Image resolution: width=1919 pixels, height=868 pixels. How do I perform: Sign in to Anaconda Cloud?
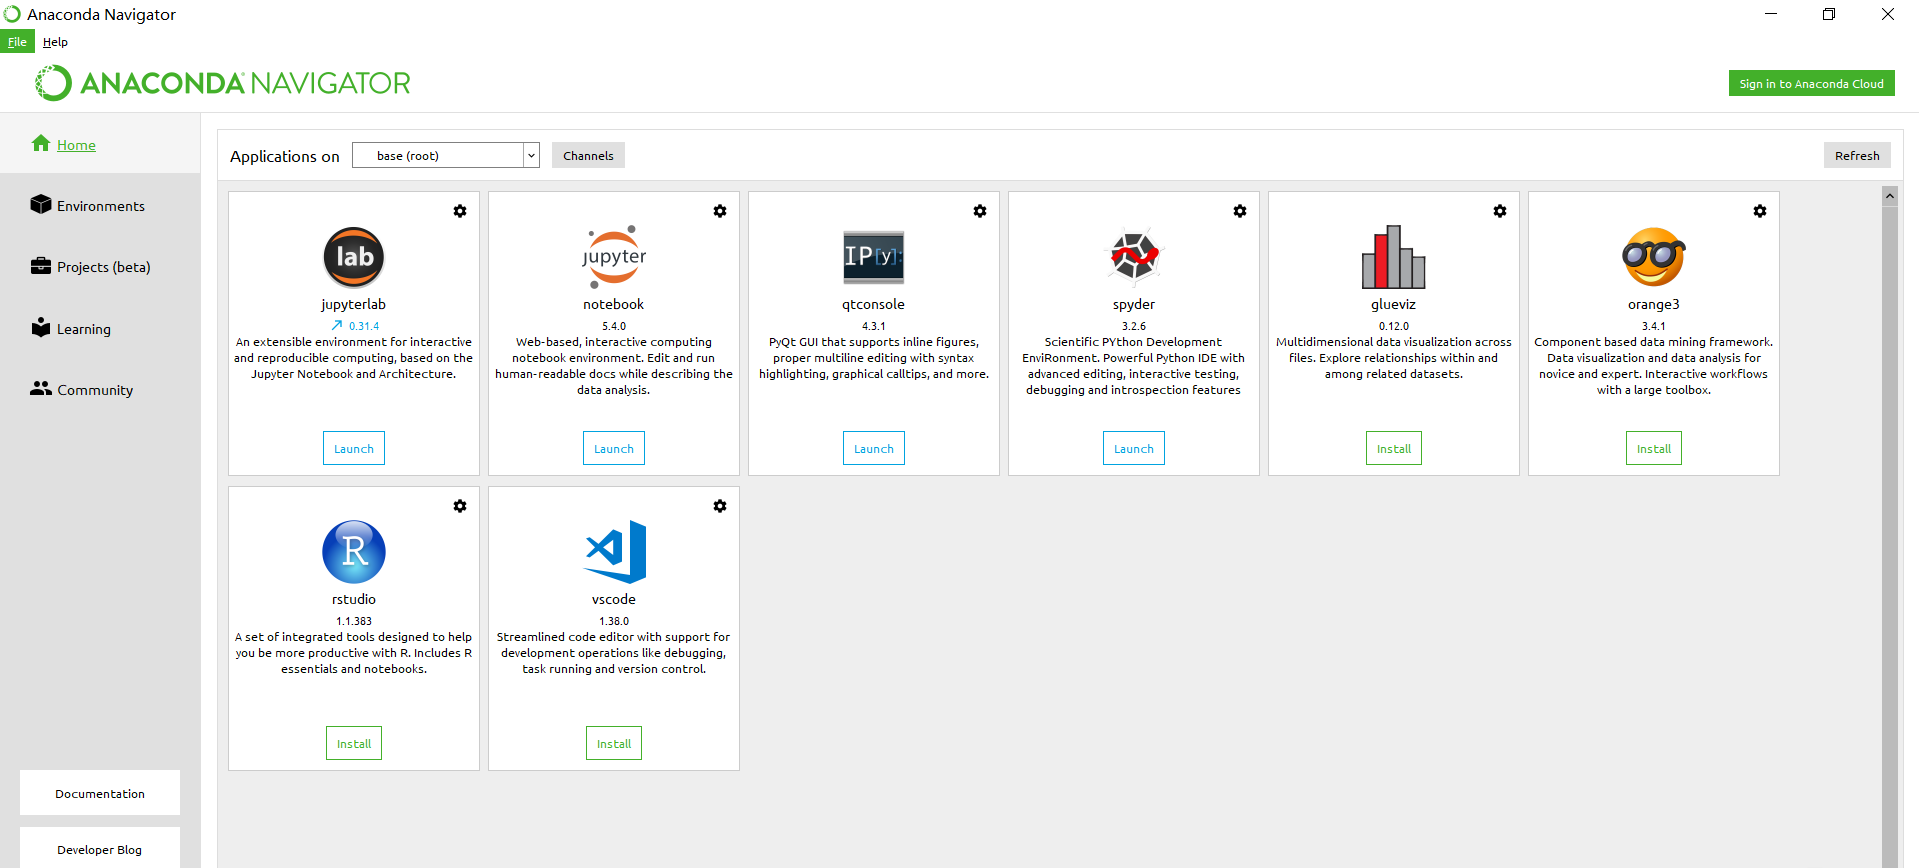click(x=1811, y=84)
